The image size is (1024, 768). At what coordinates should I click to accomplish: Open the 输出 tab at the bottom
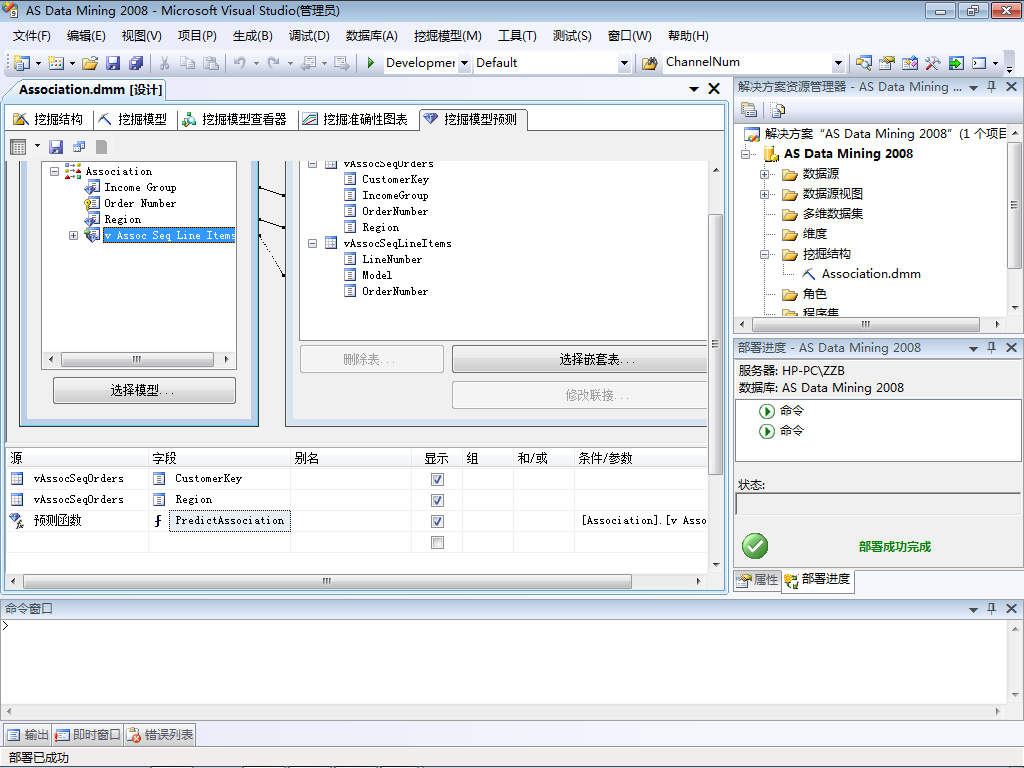coord(28,735)
